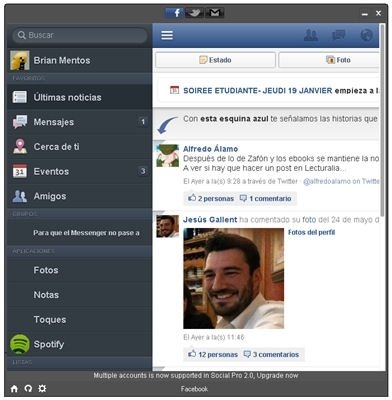Switch to the Gmail account tab icon
392x400 pixels.
coord(214,13)
